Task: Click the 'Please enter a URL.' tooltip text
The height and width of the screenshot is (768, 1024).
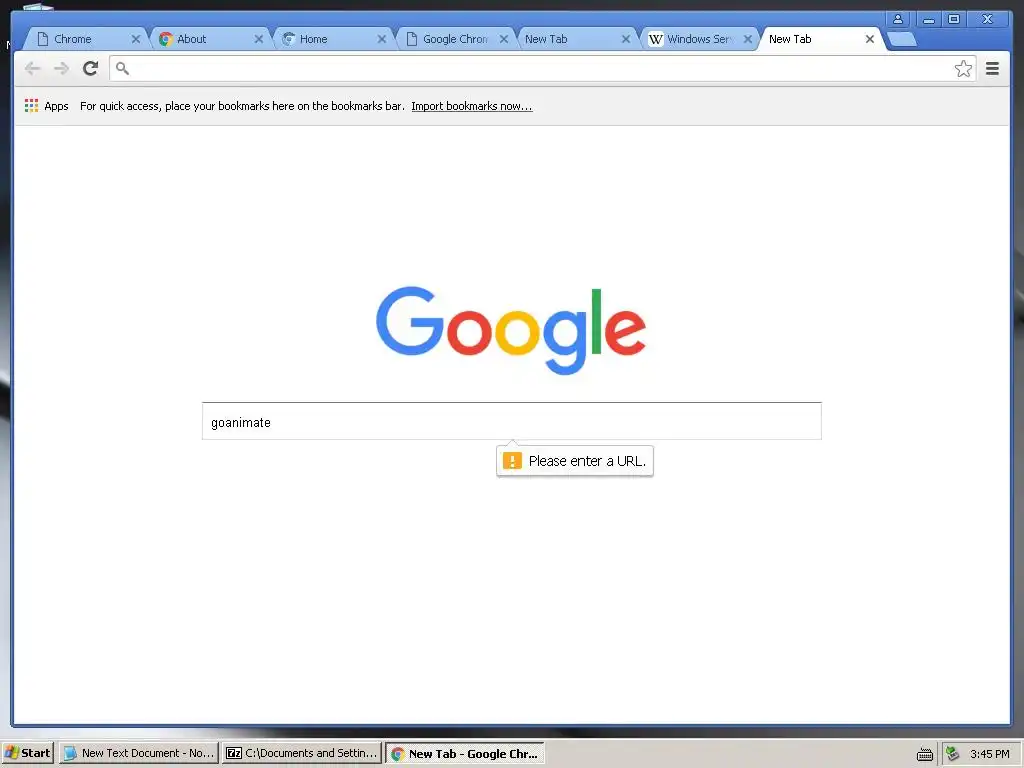Action: click(587, 461)
